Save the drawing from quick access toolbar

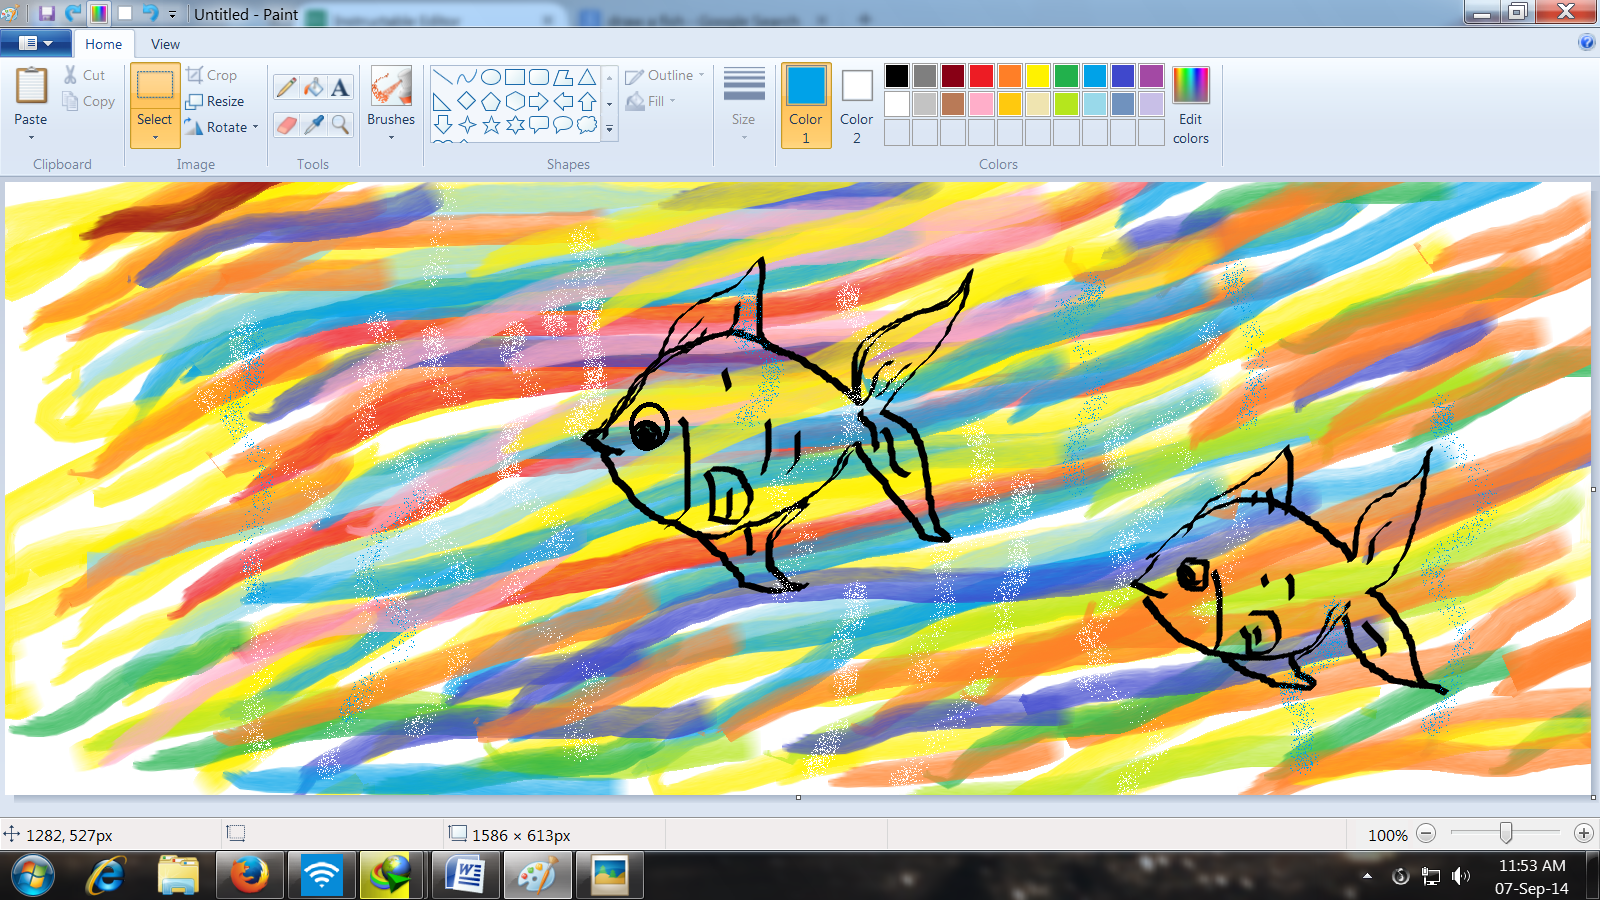point(46,14)
